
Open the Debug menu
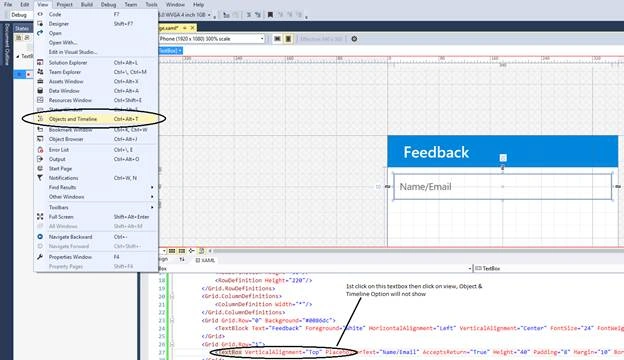108,5
